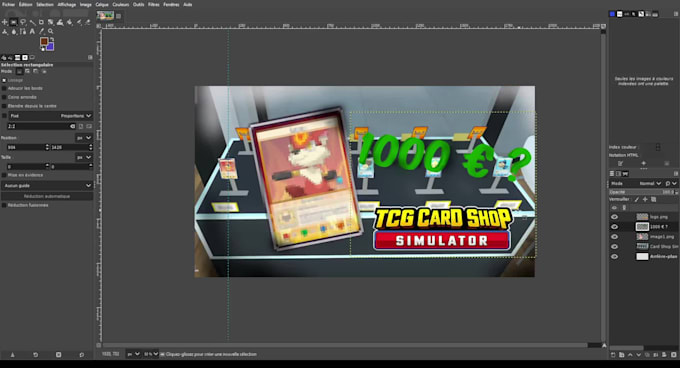Clear the 2:2 aspect ratio field
Viewport: 680px width, 368px height.
coord(72,126)
